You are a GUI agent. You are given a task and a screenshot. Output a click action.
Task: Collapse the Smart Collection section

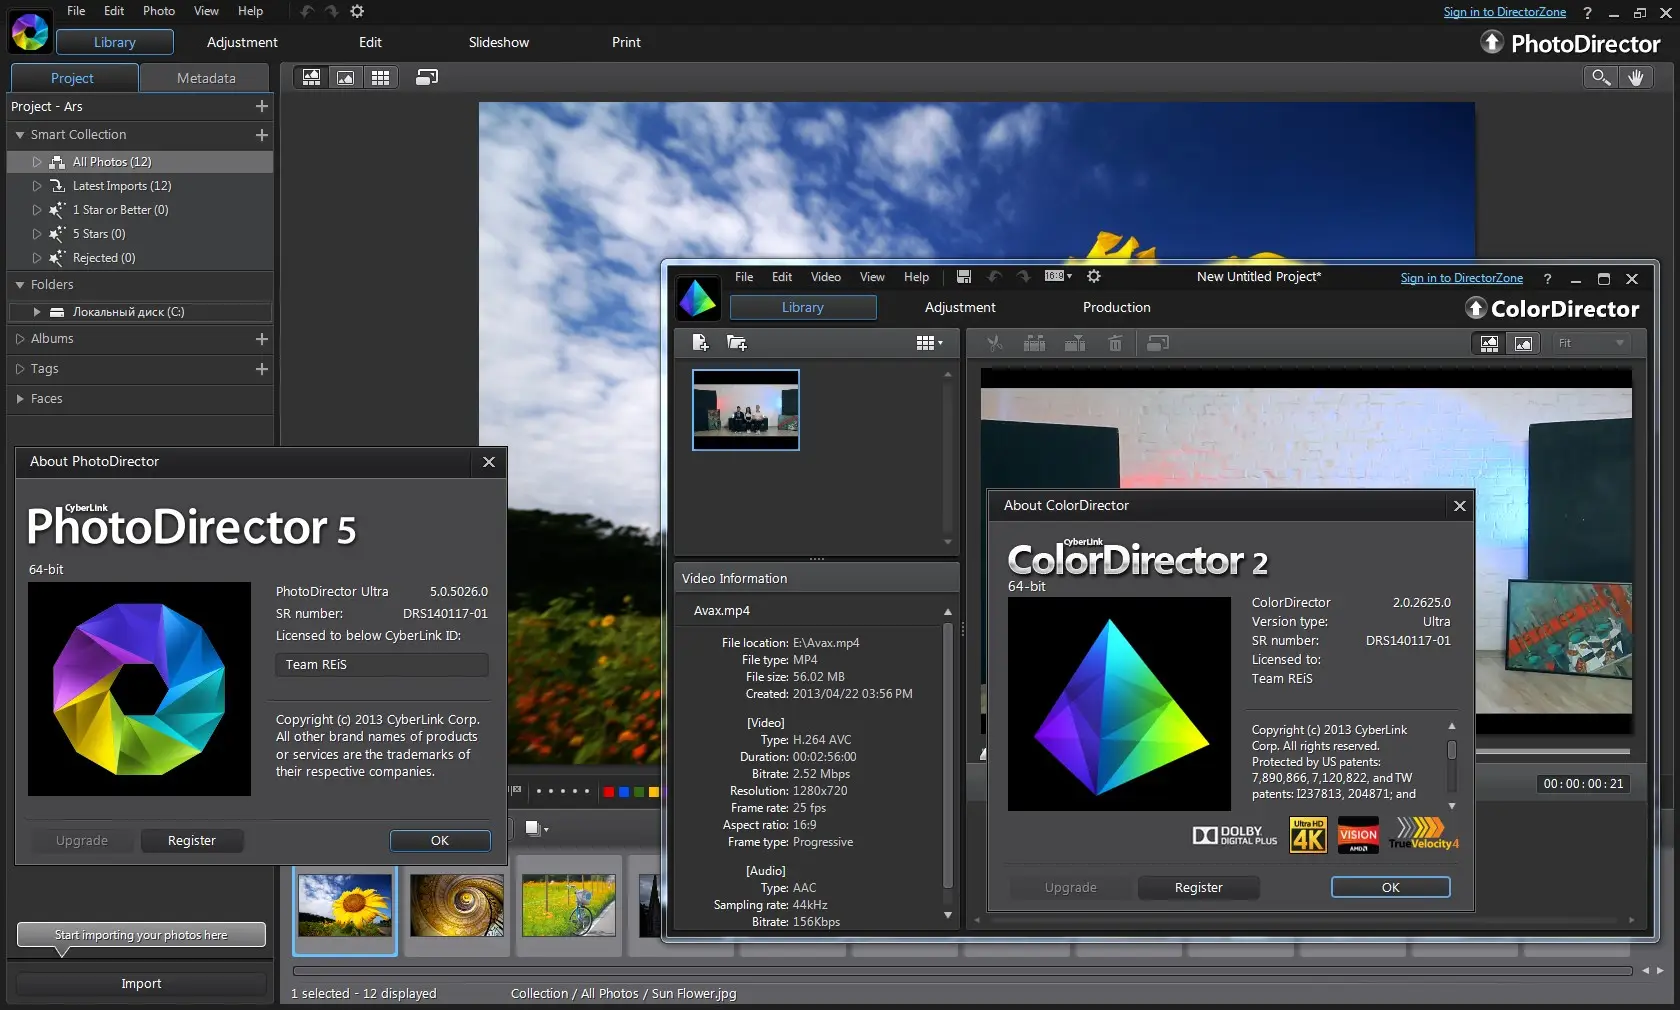click(20, 135)
